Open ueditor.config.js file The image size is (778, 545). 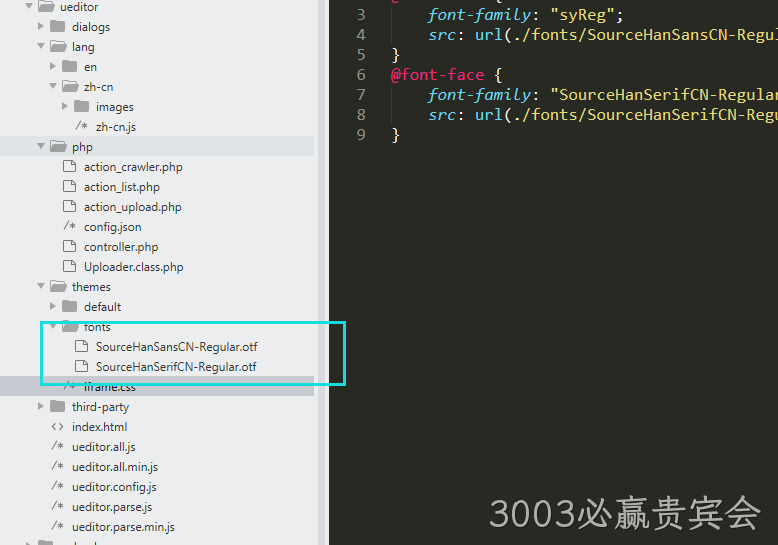[x=114, y=487]
